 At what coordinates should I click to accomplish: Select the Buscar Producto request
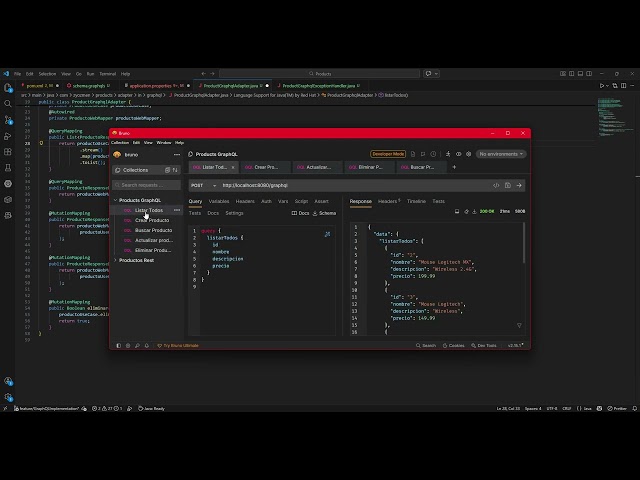point(153,230)
